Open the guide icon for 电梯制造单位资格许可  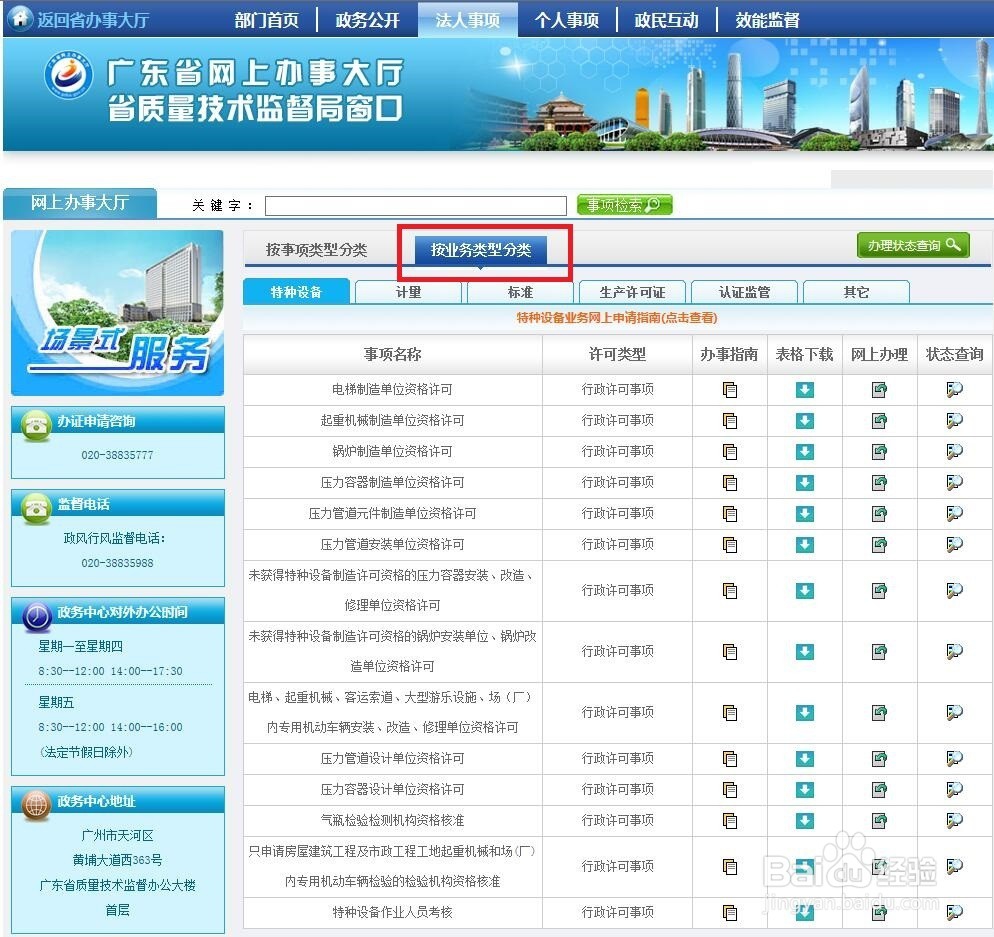730,389
